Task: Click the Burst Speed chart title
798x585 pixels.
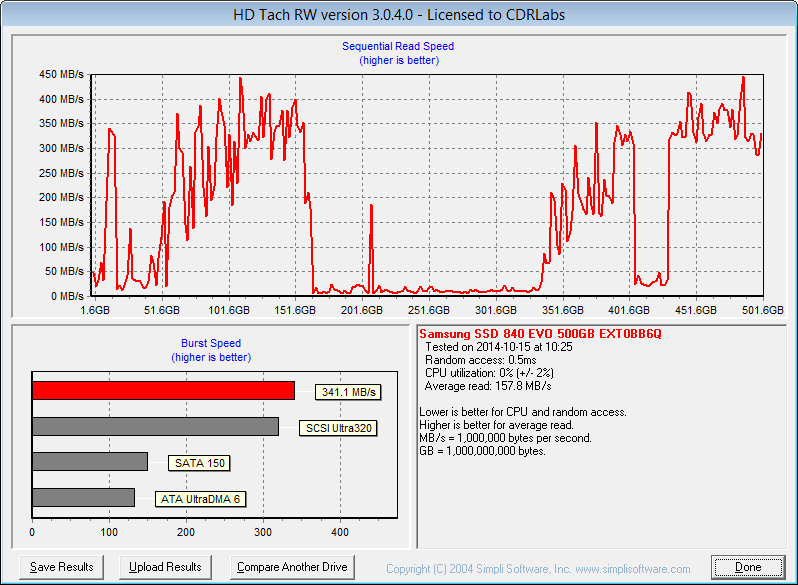Action: point(210,343)
